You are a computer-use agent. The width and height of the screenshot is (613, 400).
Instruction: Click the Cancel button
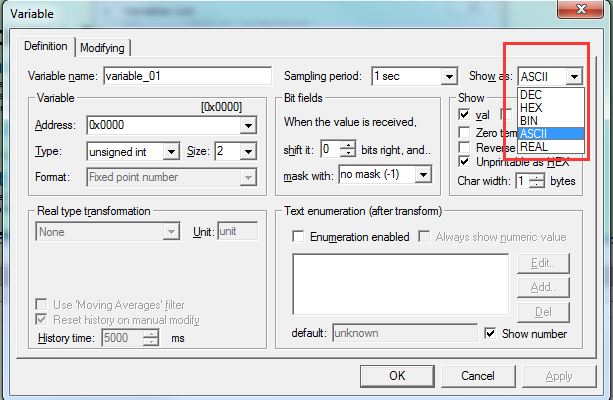point(478,376)
